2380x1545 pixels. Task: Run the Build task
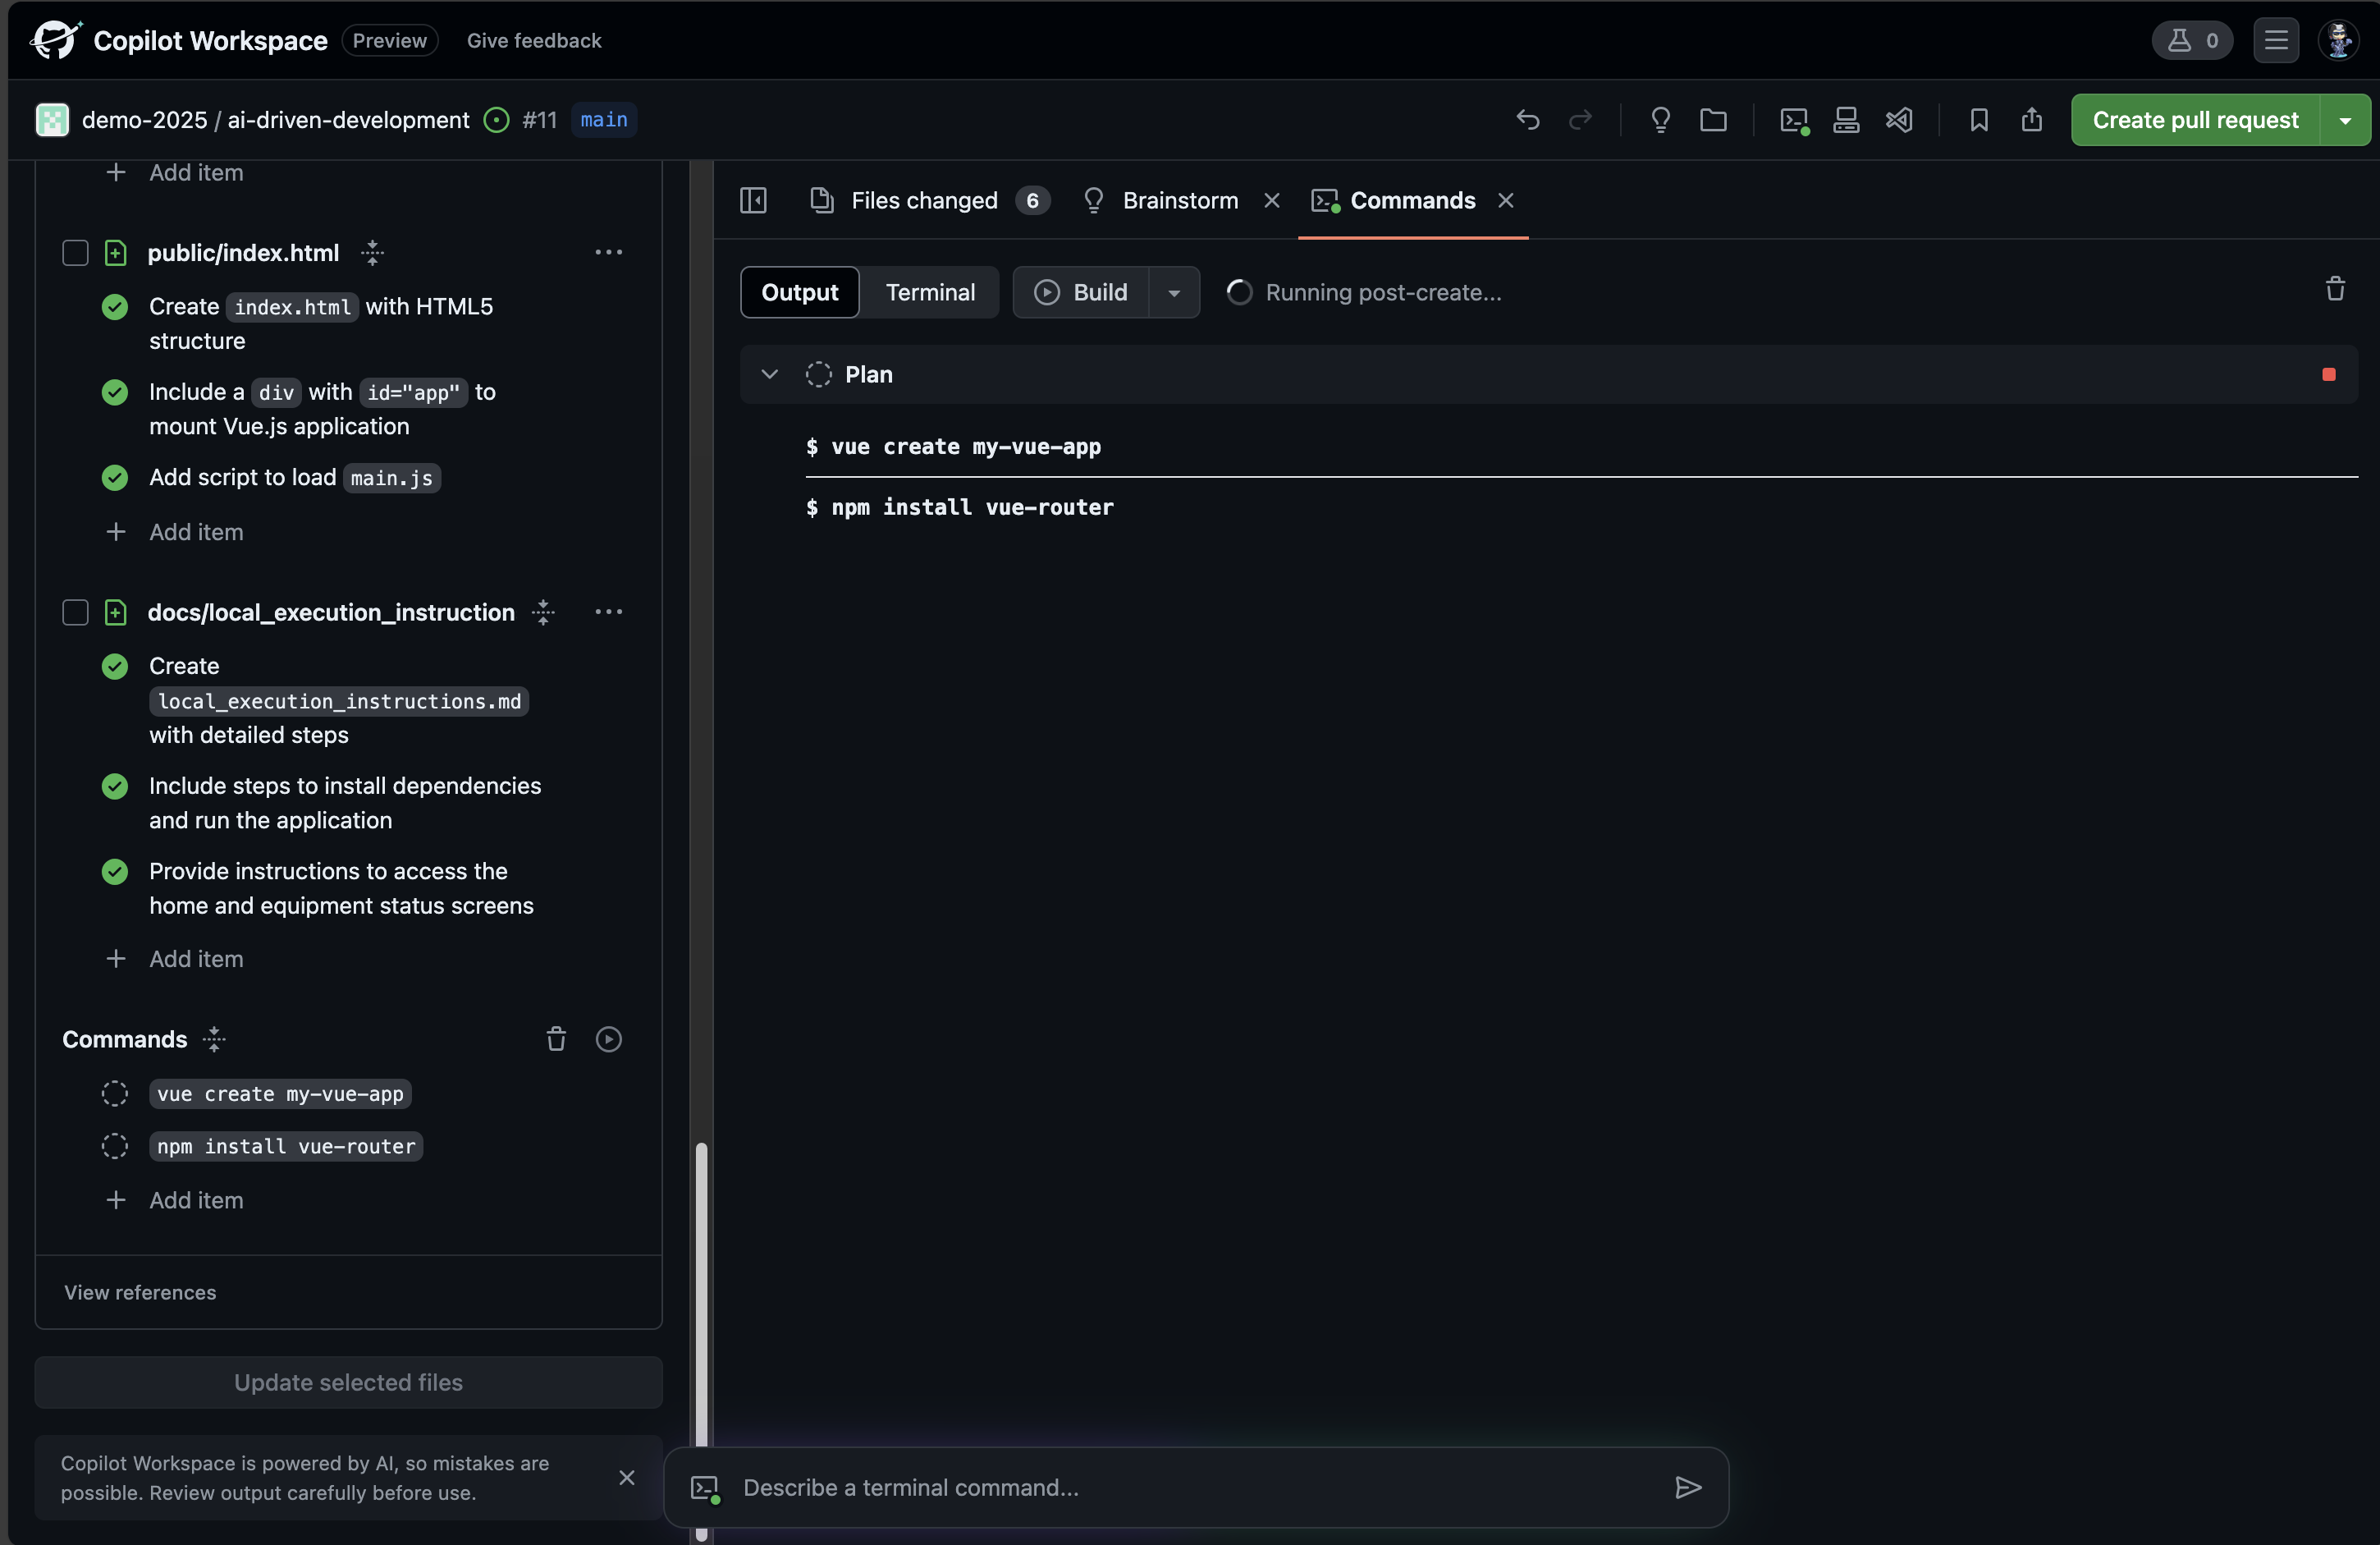pyautogui.click(x=1081, y=292)
